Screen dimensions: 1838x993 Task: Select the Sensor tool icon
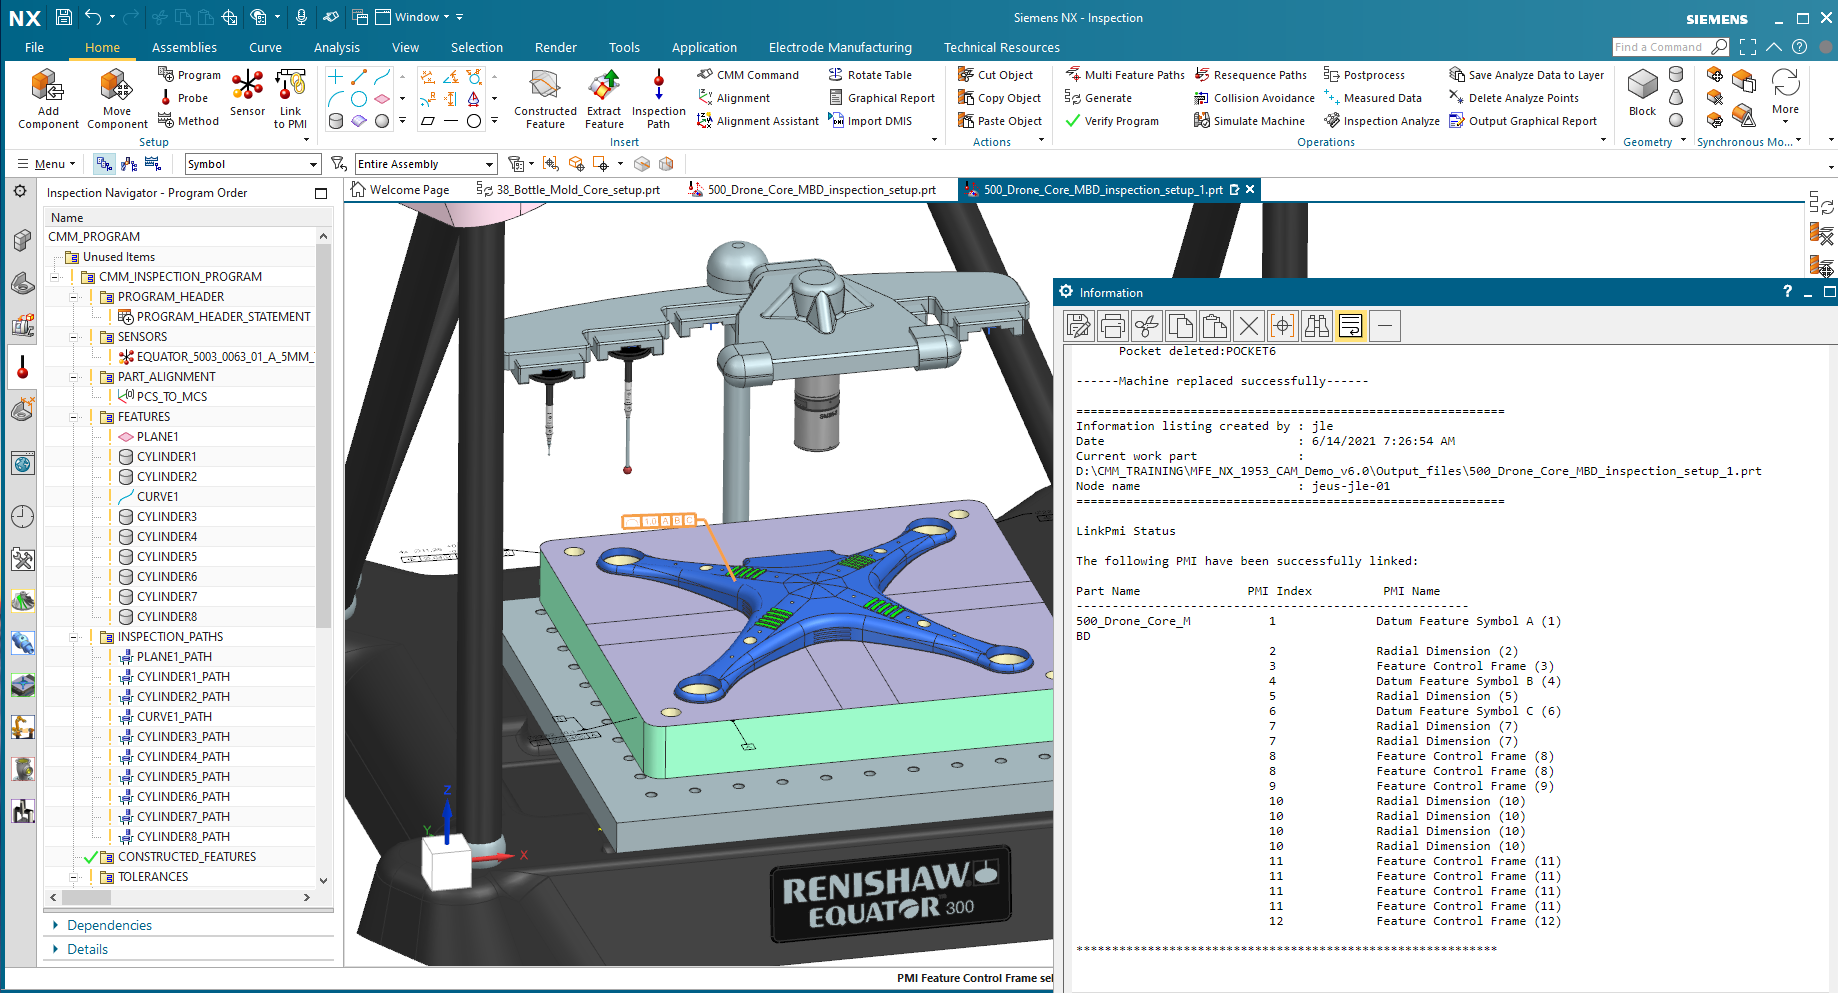pyautogui.click(x=247, y=85)
